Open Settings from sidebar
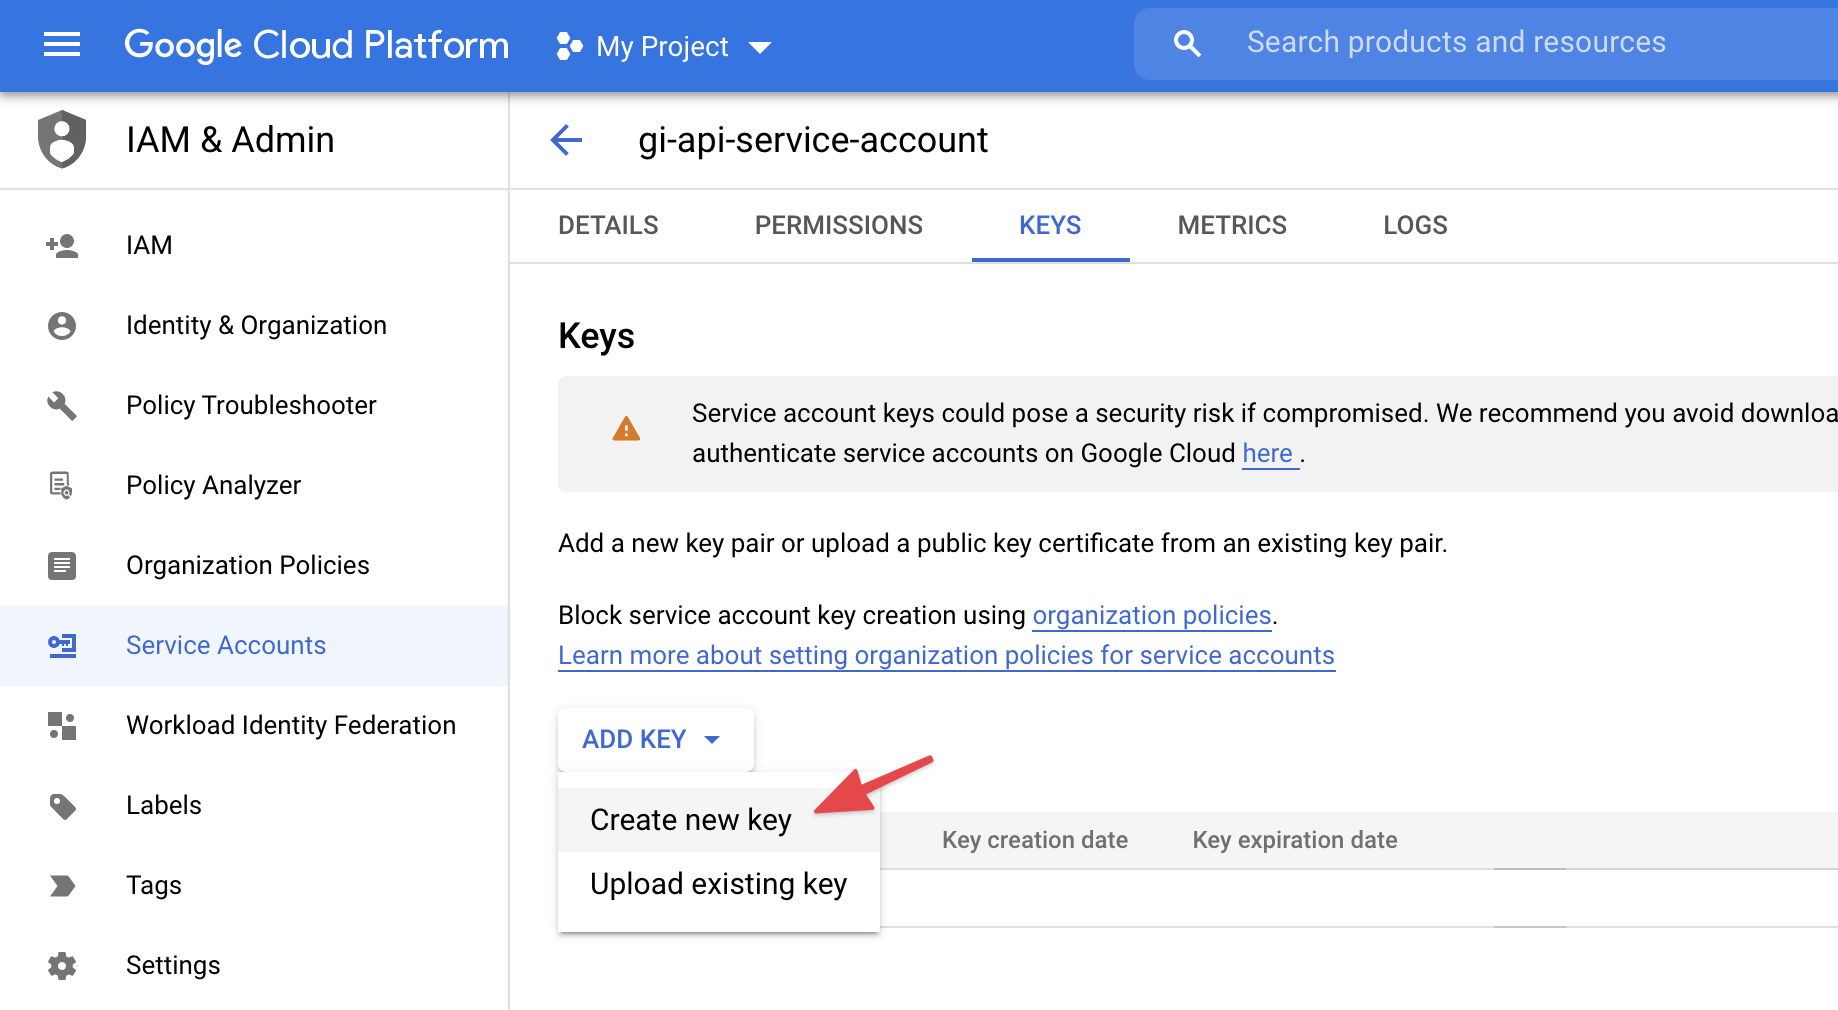The image size is (1838, 1010). pyautogui.click(x=254, y=965)
